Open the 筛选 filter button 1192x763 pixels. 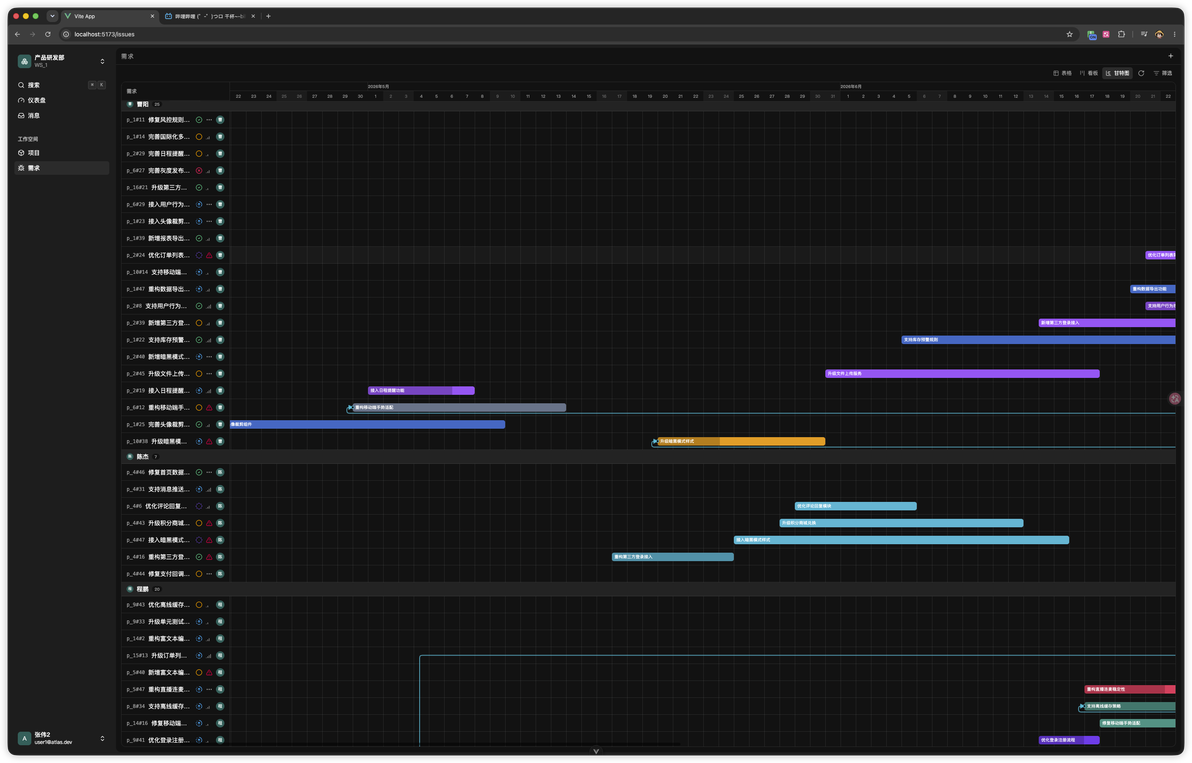point(1163,73)
